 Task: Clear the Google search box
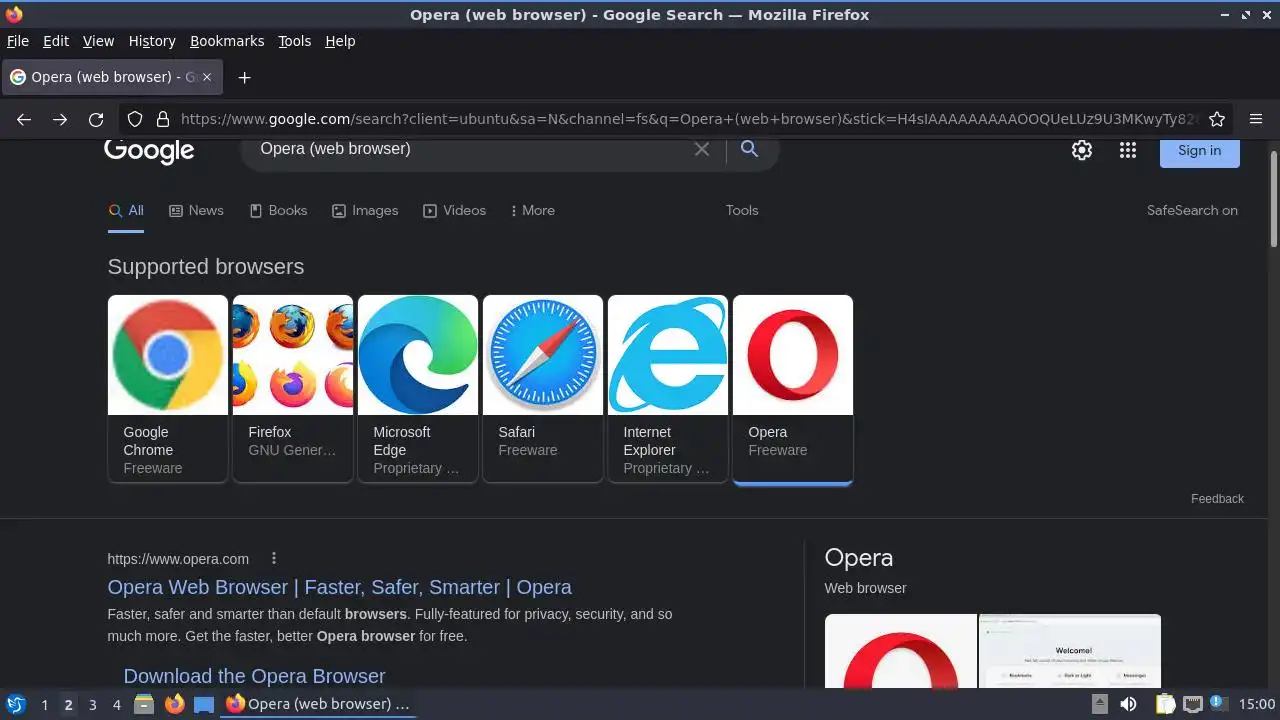(702, 149)
